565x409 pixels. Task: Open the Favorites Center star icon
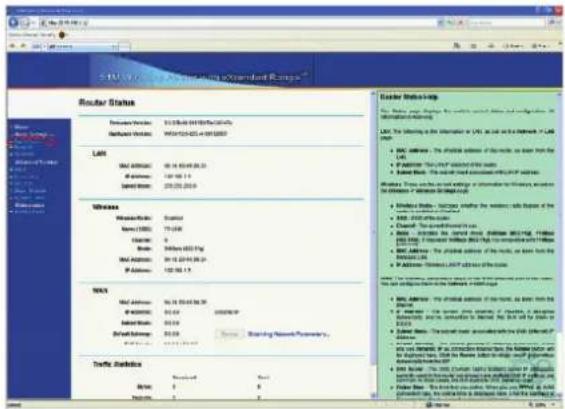(13, 46)
